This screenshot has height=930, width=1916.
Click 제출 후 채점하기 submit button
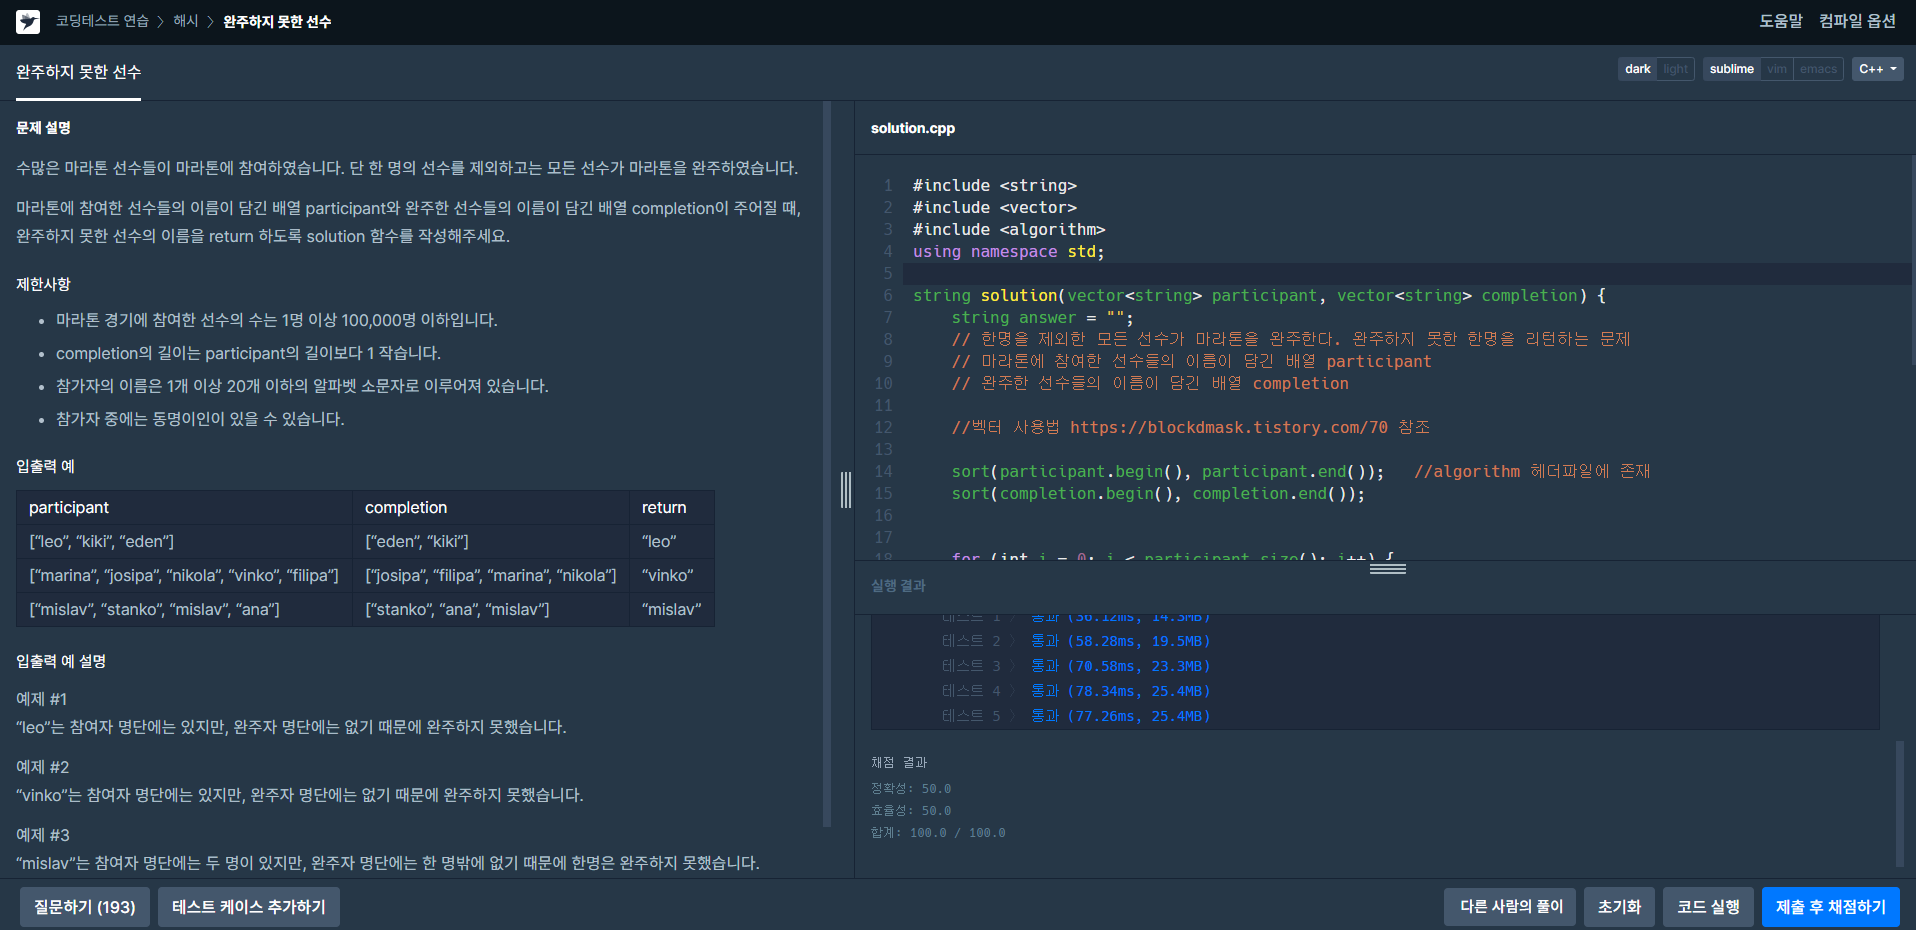point(1830,907)
